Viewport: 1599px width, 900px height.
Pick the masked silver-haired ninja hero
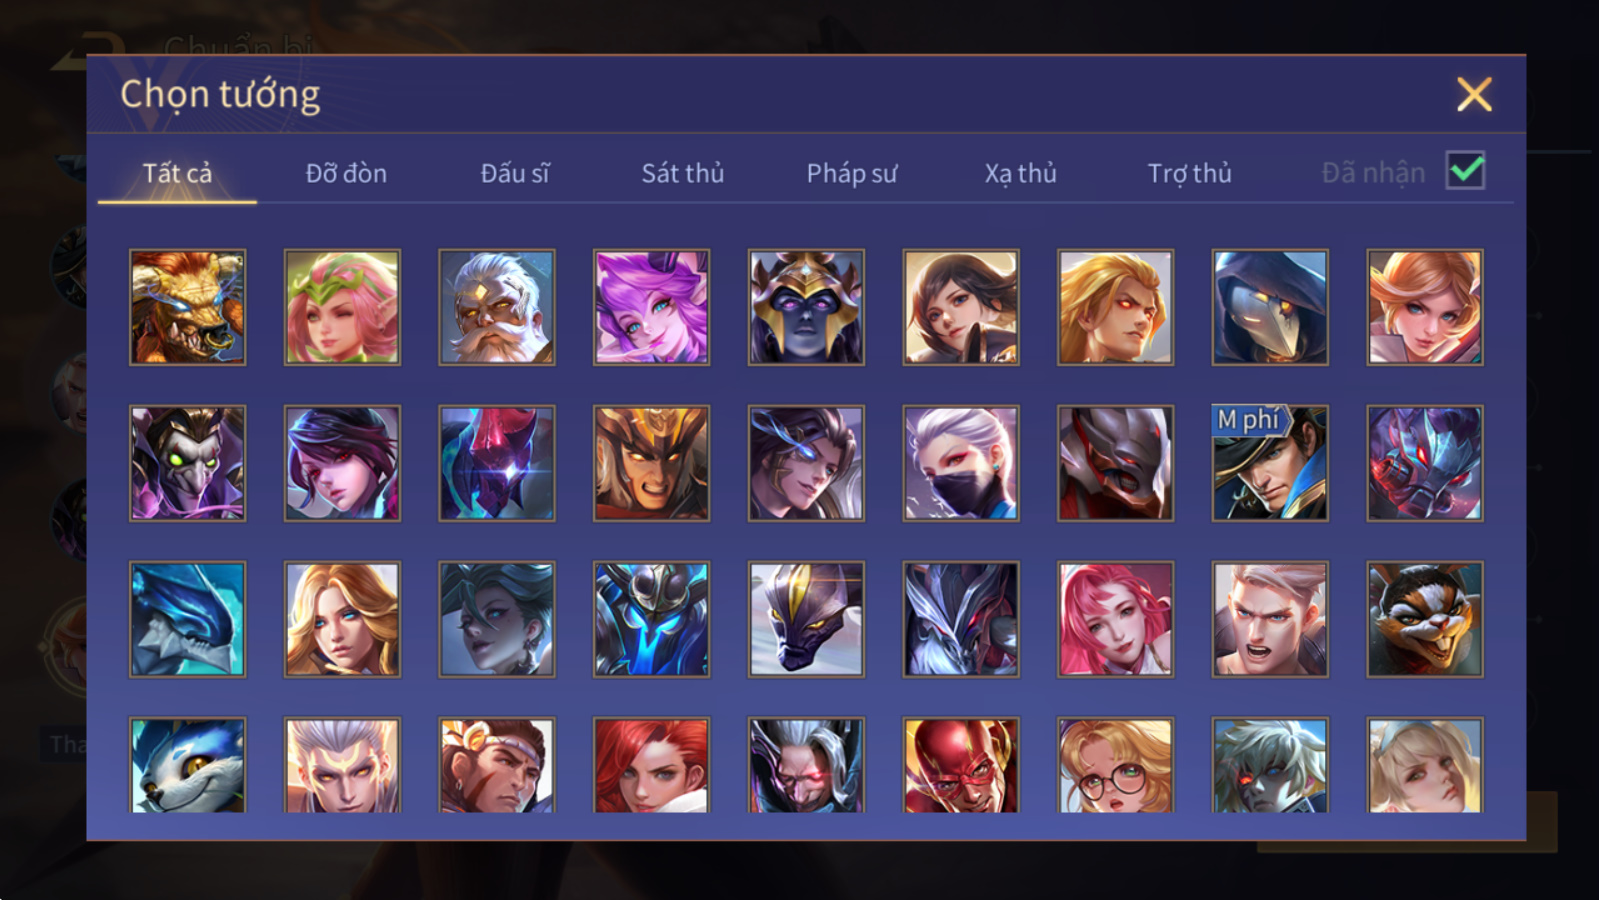tap(961, 463)
